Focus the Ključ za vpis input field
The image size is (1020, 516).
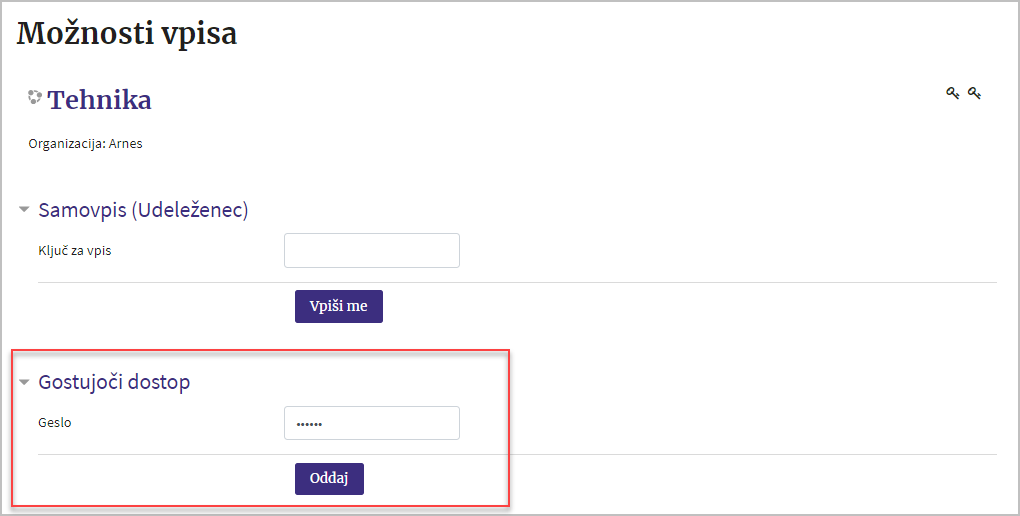pyautogui.click(x=372, y=251)
